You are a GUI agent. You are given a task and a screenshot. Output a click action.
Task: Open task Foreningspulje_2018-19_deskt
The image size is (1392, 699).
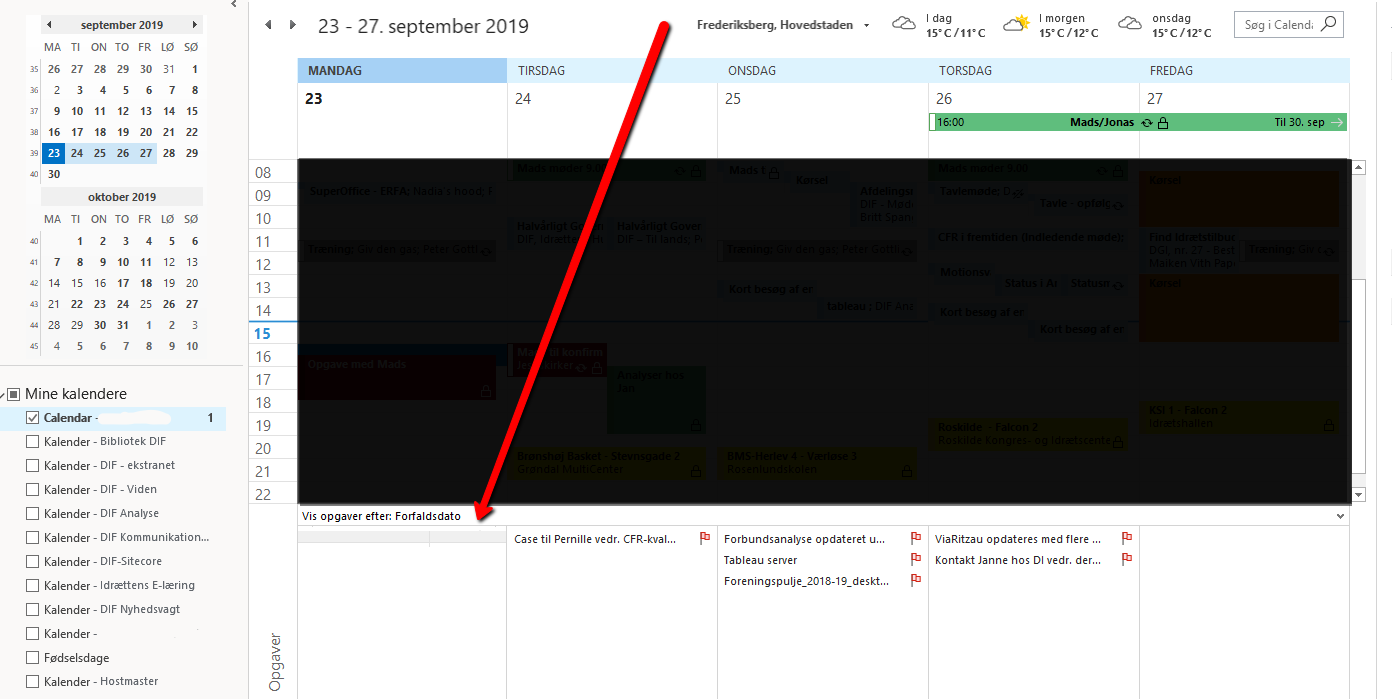807,581
